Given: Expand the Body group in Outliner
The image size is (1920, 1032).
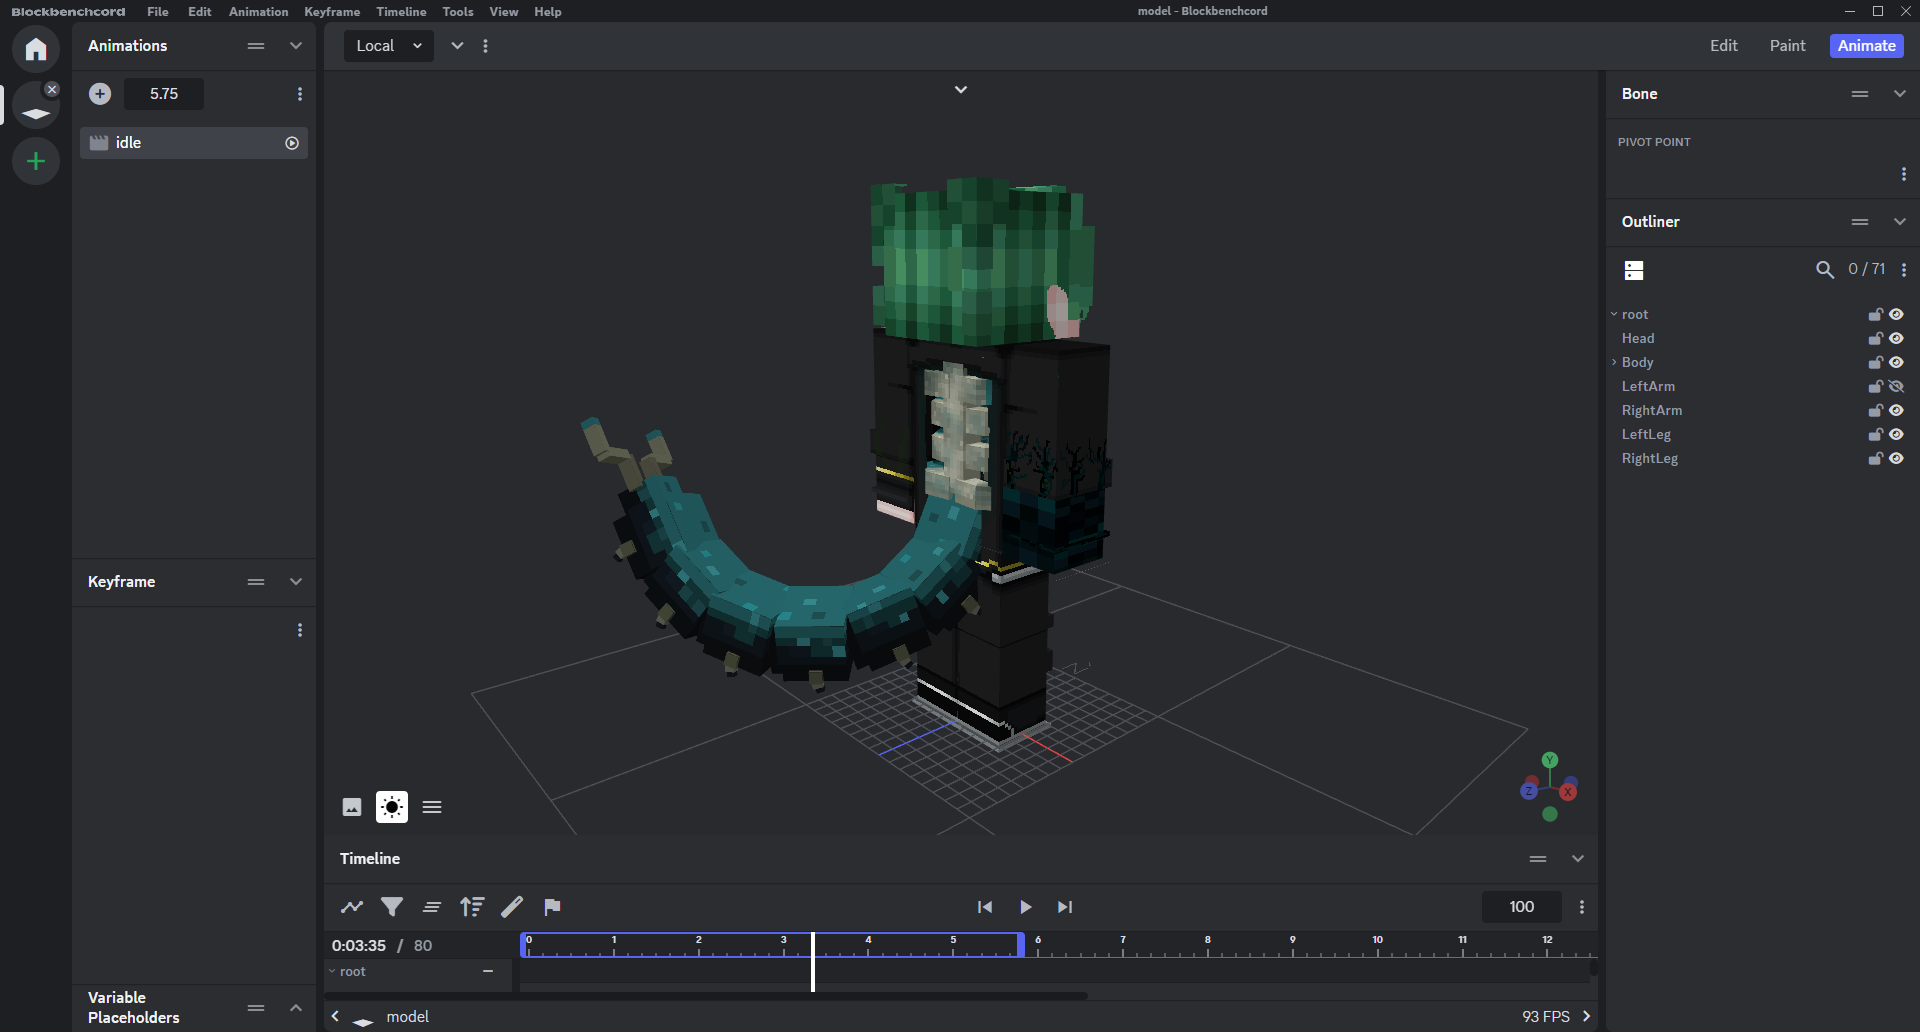Looking at the screenshot, I should click(1614, 362).
